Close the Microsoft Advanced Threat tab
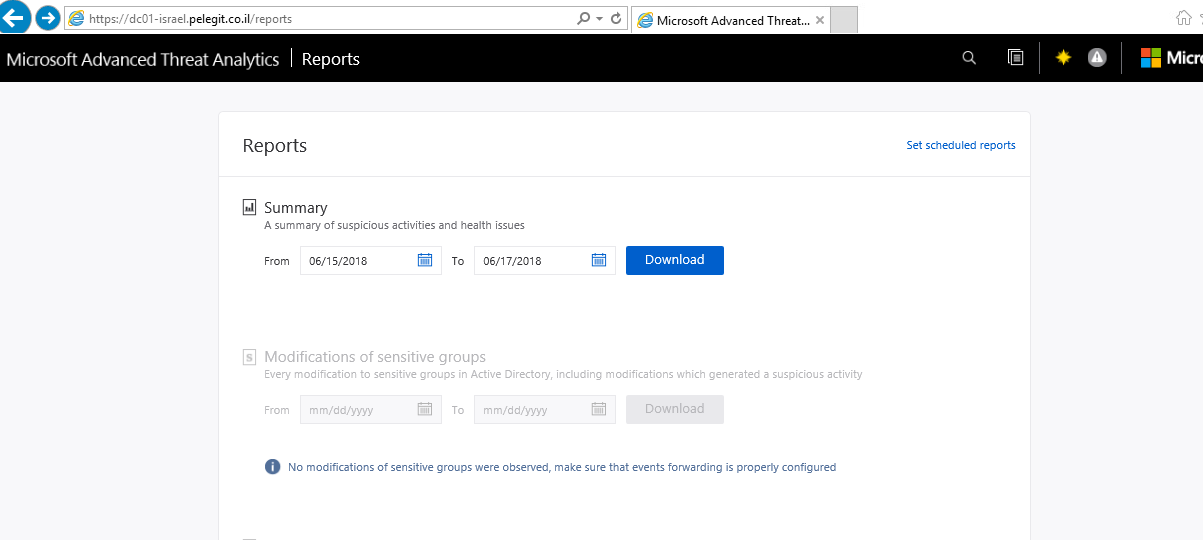1203x540 pixels. pos(820,20)
